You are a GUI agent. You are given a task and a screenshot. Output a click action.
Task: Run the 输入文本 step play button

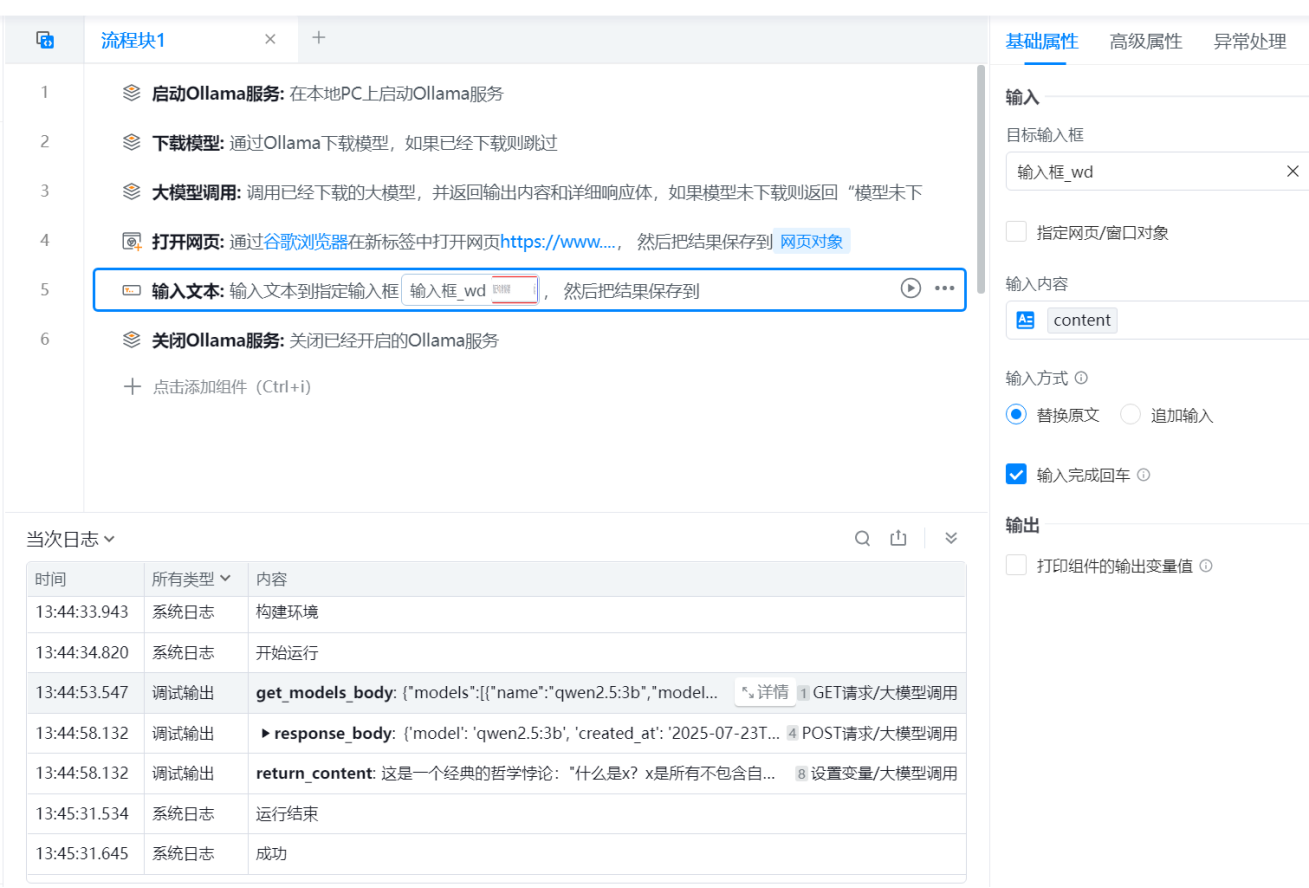910,289
